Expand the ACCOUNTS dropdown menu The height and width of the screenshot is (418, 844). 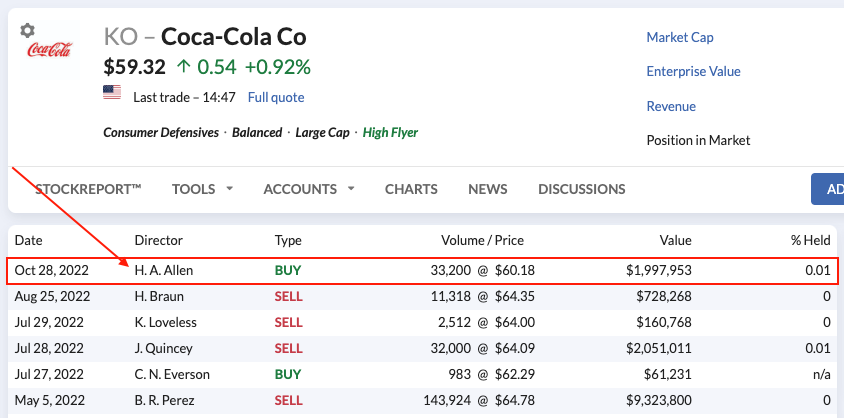point(309,189)
